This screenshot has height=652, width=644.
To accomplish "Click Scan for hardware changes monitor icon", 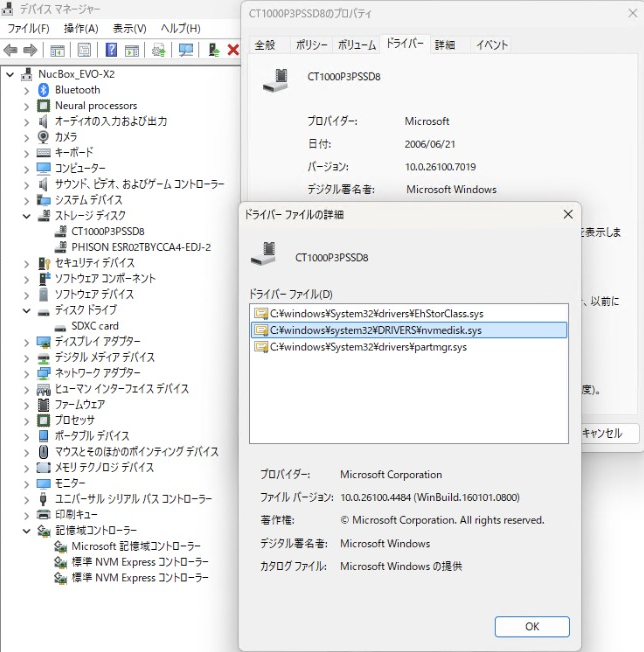I will 186,50.
